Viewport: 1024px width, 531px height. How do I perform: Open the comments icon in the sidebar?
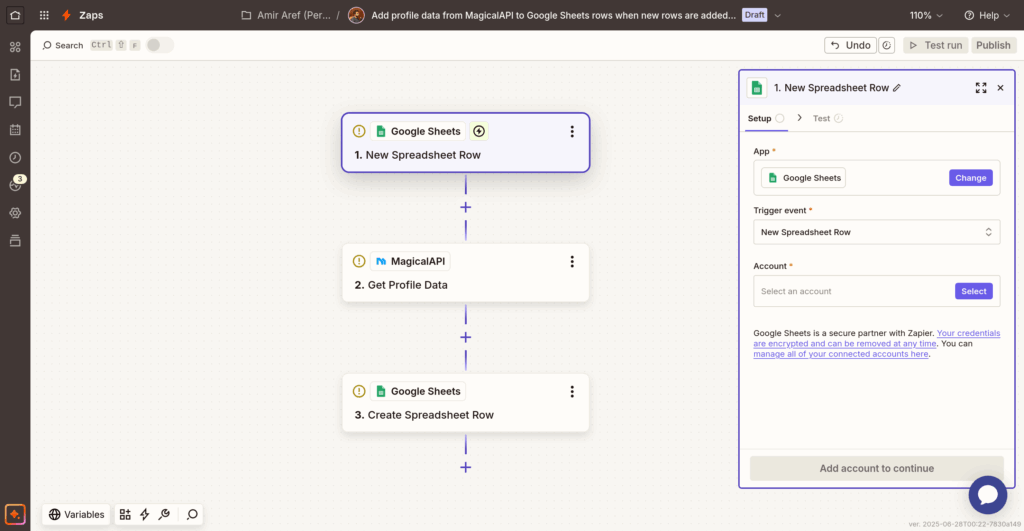coord(15,102)
